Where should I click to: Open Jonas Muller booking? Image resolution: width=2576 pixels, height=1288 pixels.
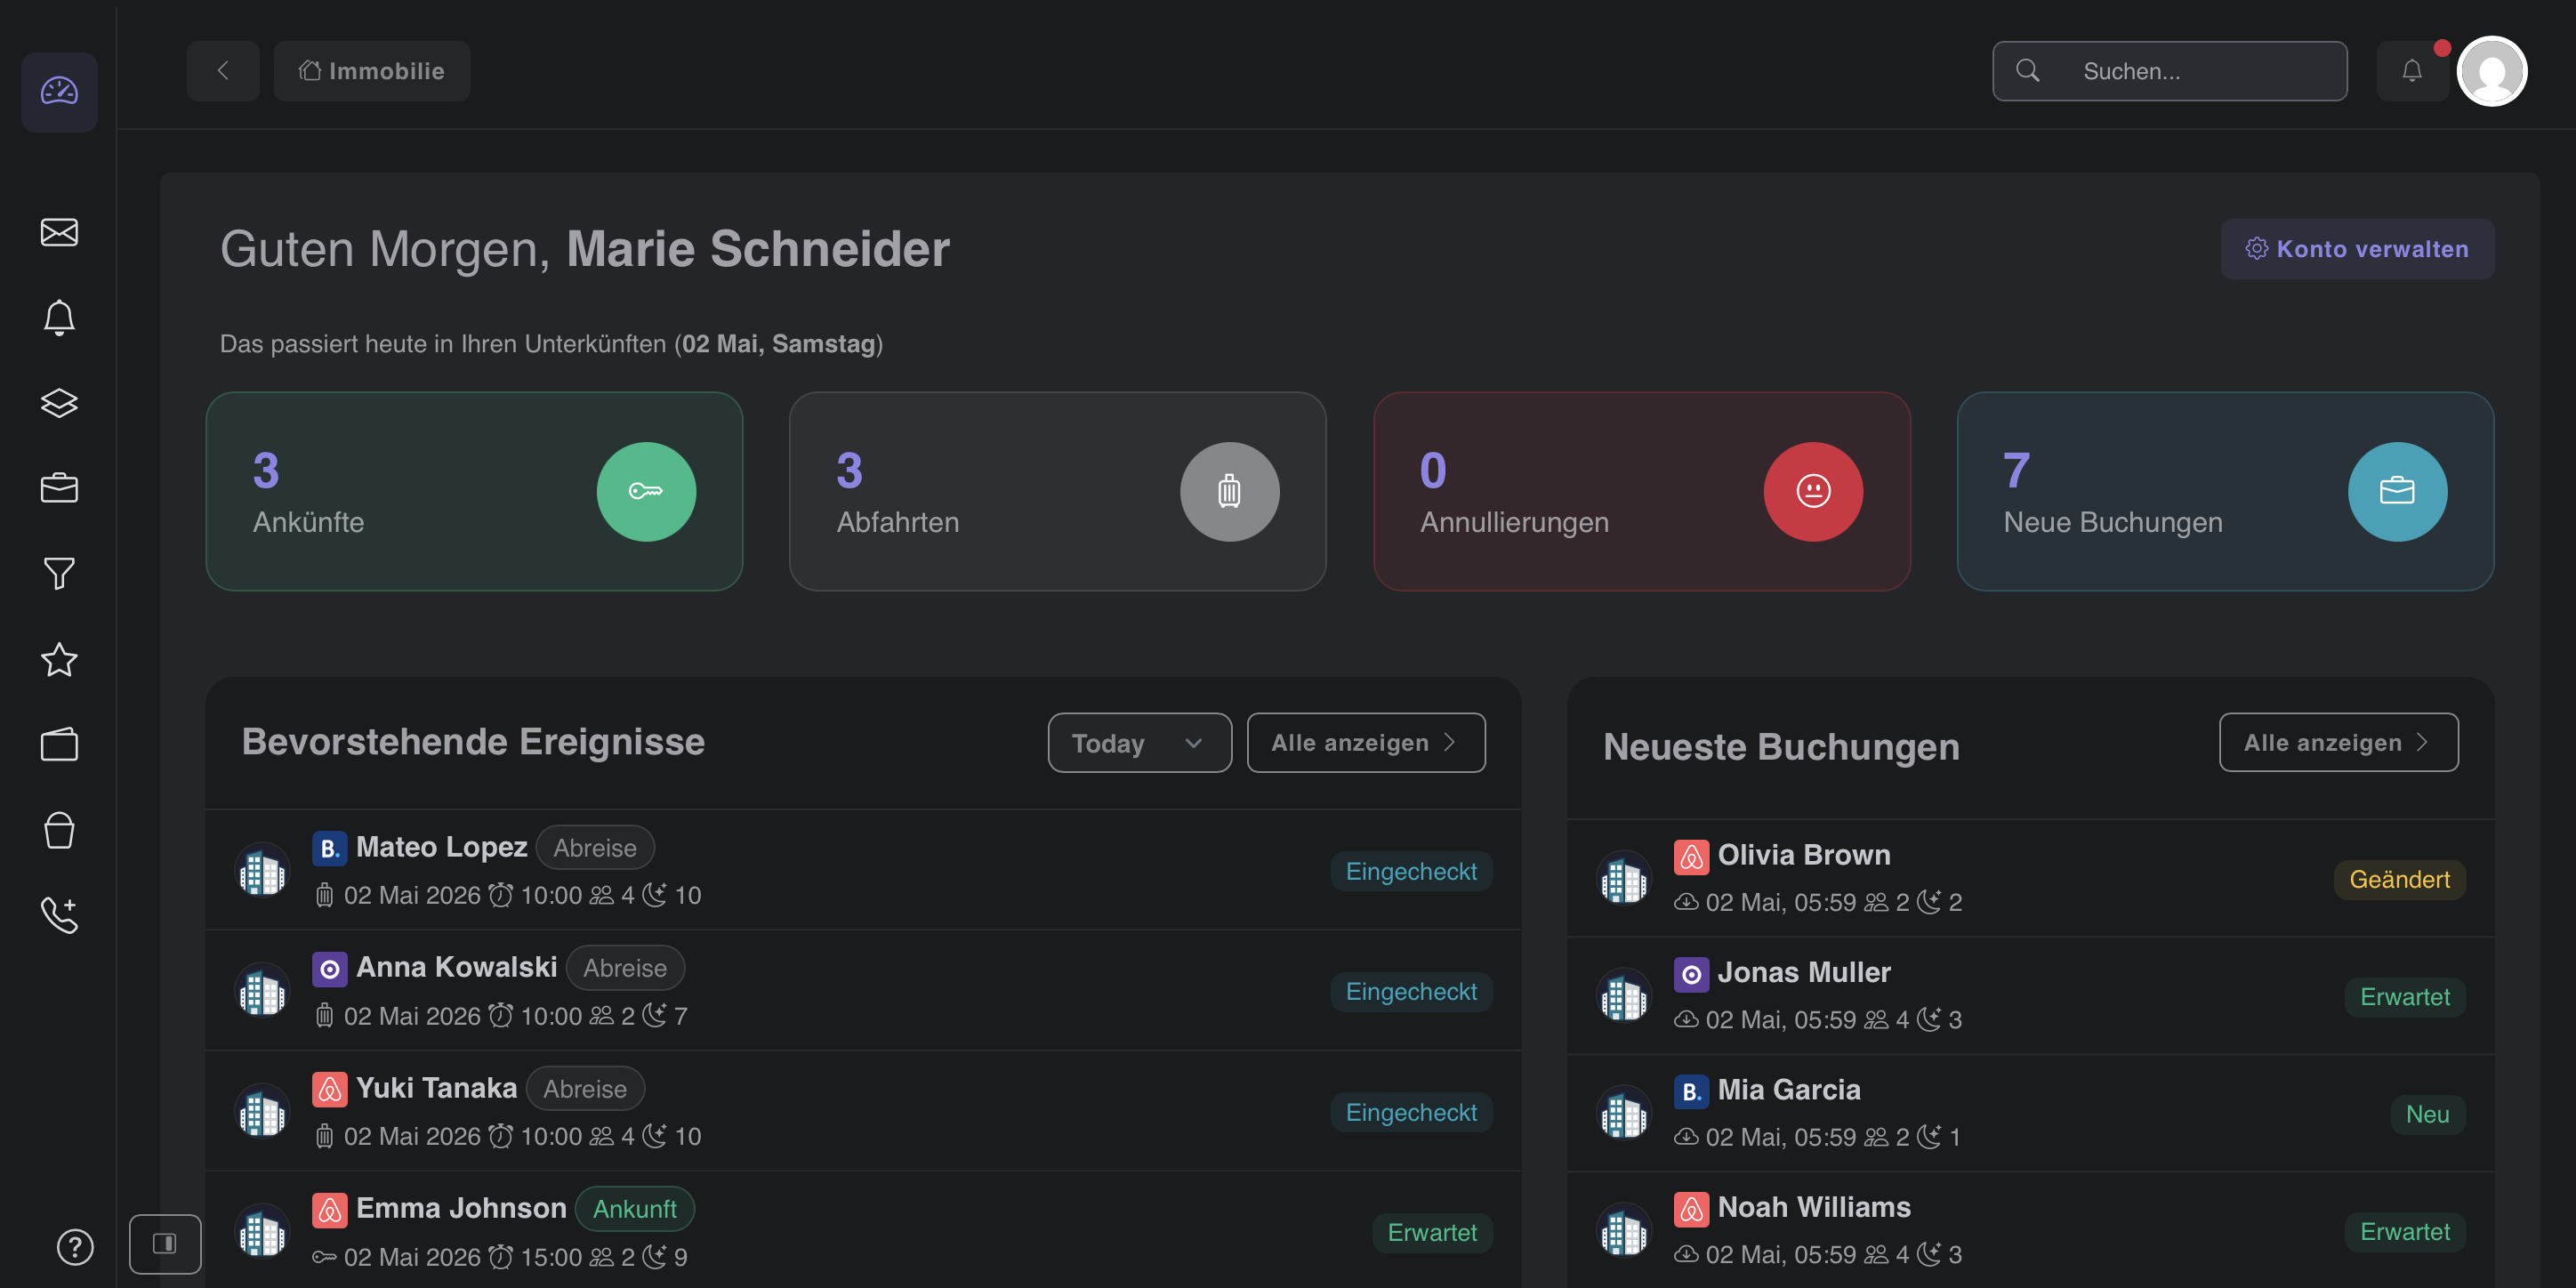click(x=2030, y=996)
